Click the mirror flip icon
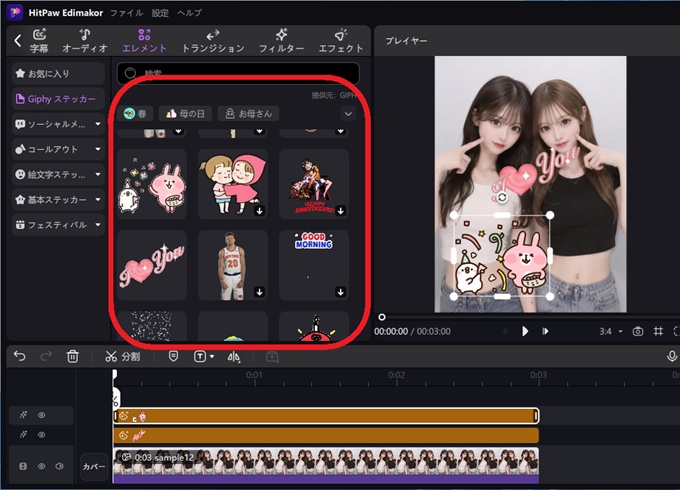The width and height of the screenshot is (680, 490). (x=233, y=356)
